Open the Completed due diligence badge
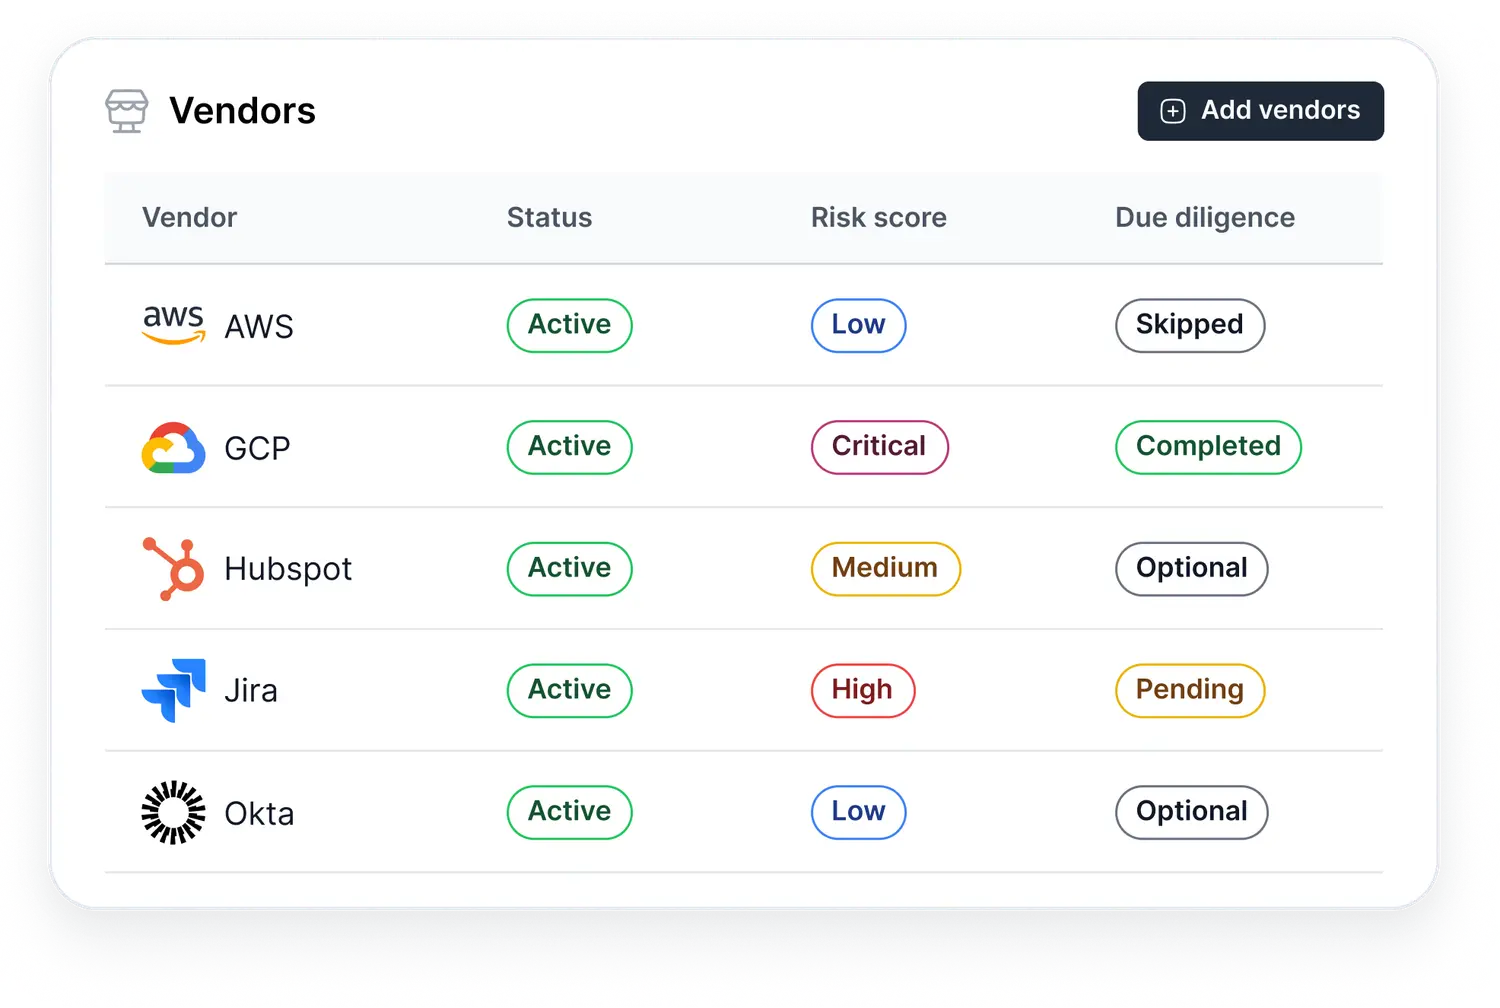The height and width of the screenshot is (1008, 1500). [1207, 447]
